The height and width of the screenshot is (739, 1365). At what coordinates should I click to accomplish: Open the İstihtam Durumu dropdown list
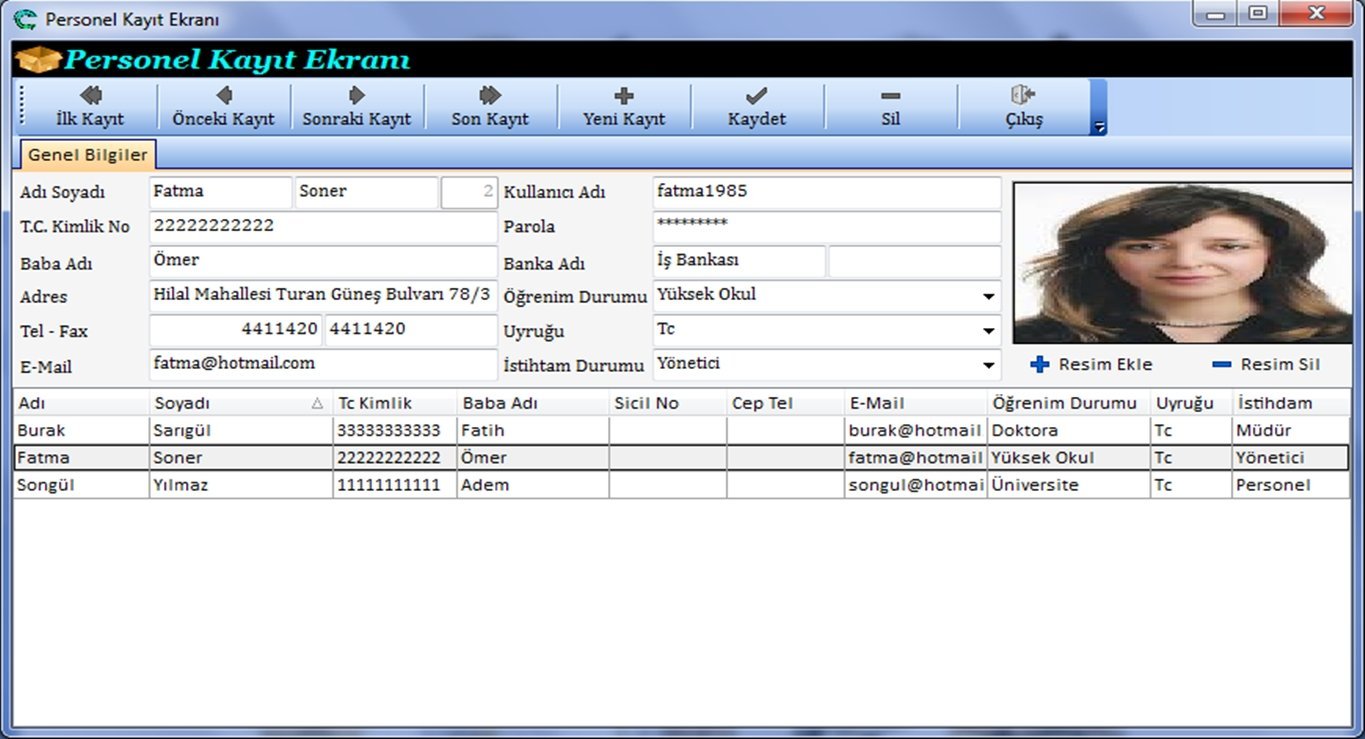tap(988, 366)
